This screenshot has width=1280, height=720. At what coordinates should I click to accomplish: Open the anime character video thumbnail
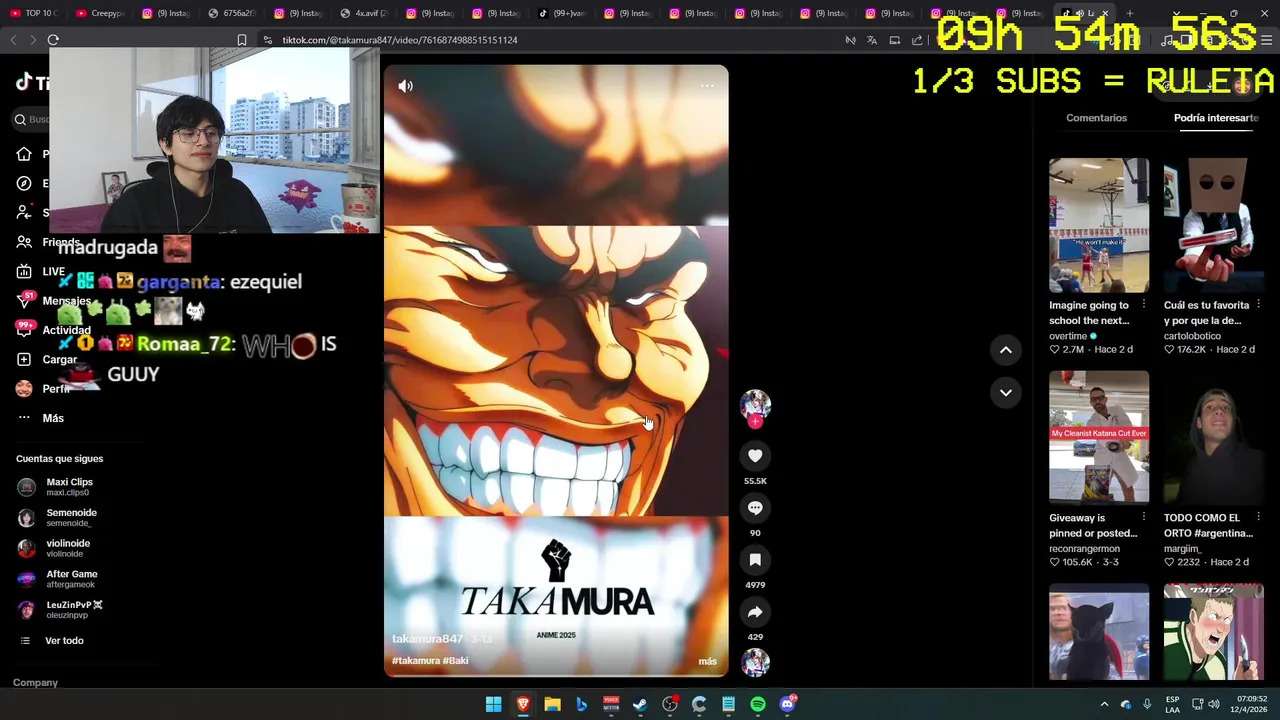click(x=1213, y=633)
